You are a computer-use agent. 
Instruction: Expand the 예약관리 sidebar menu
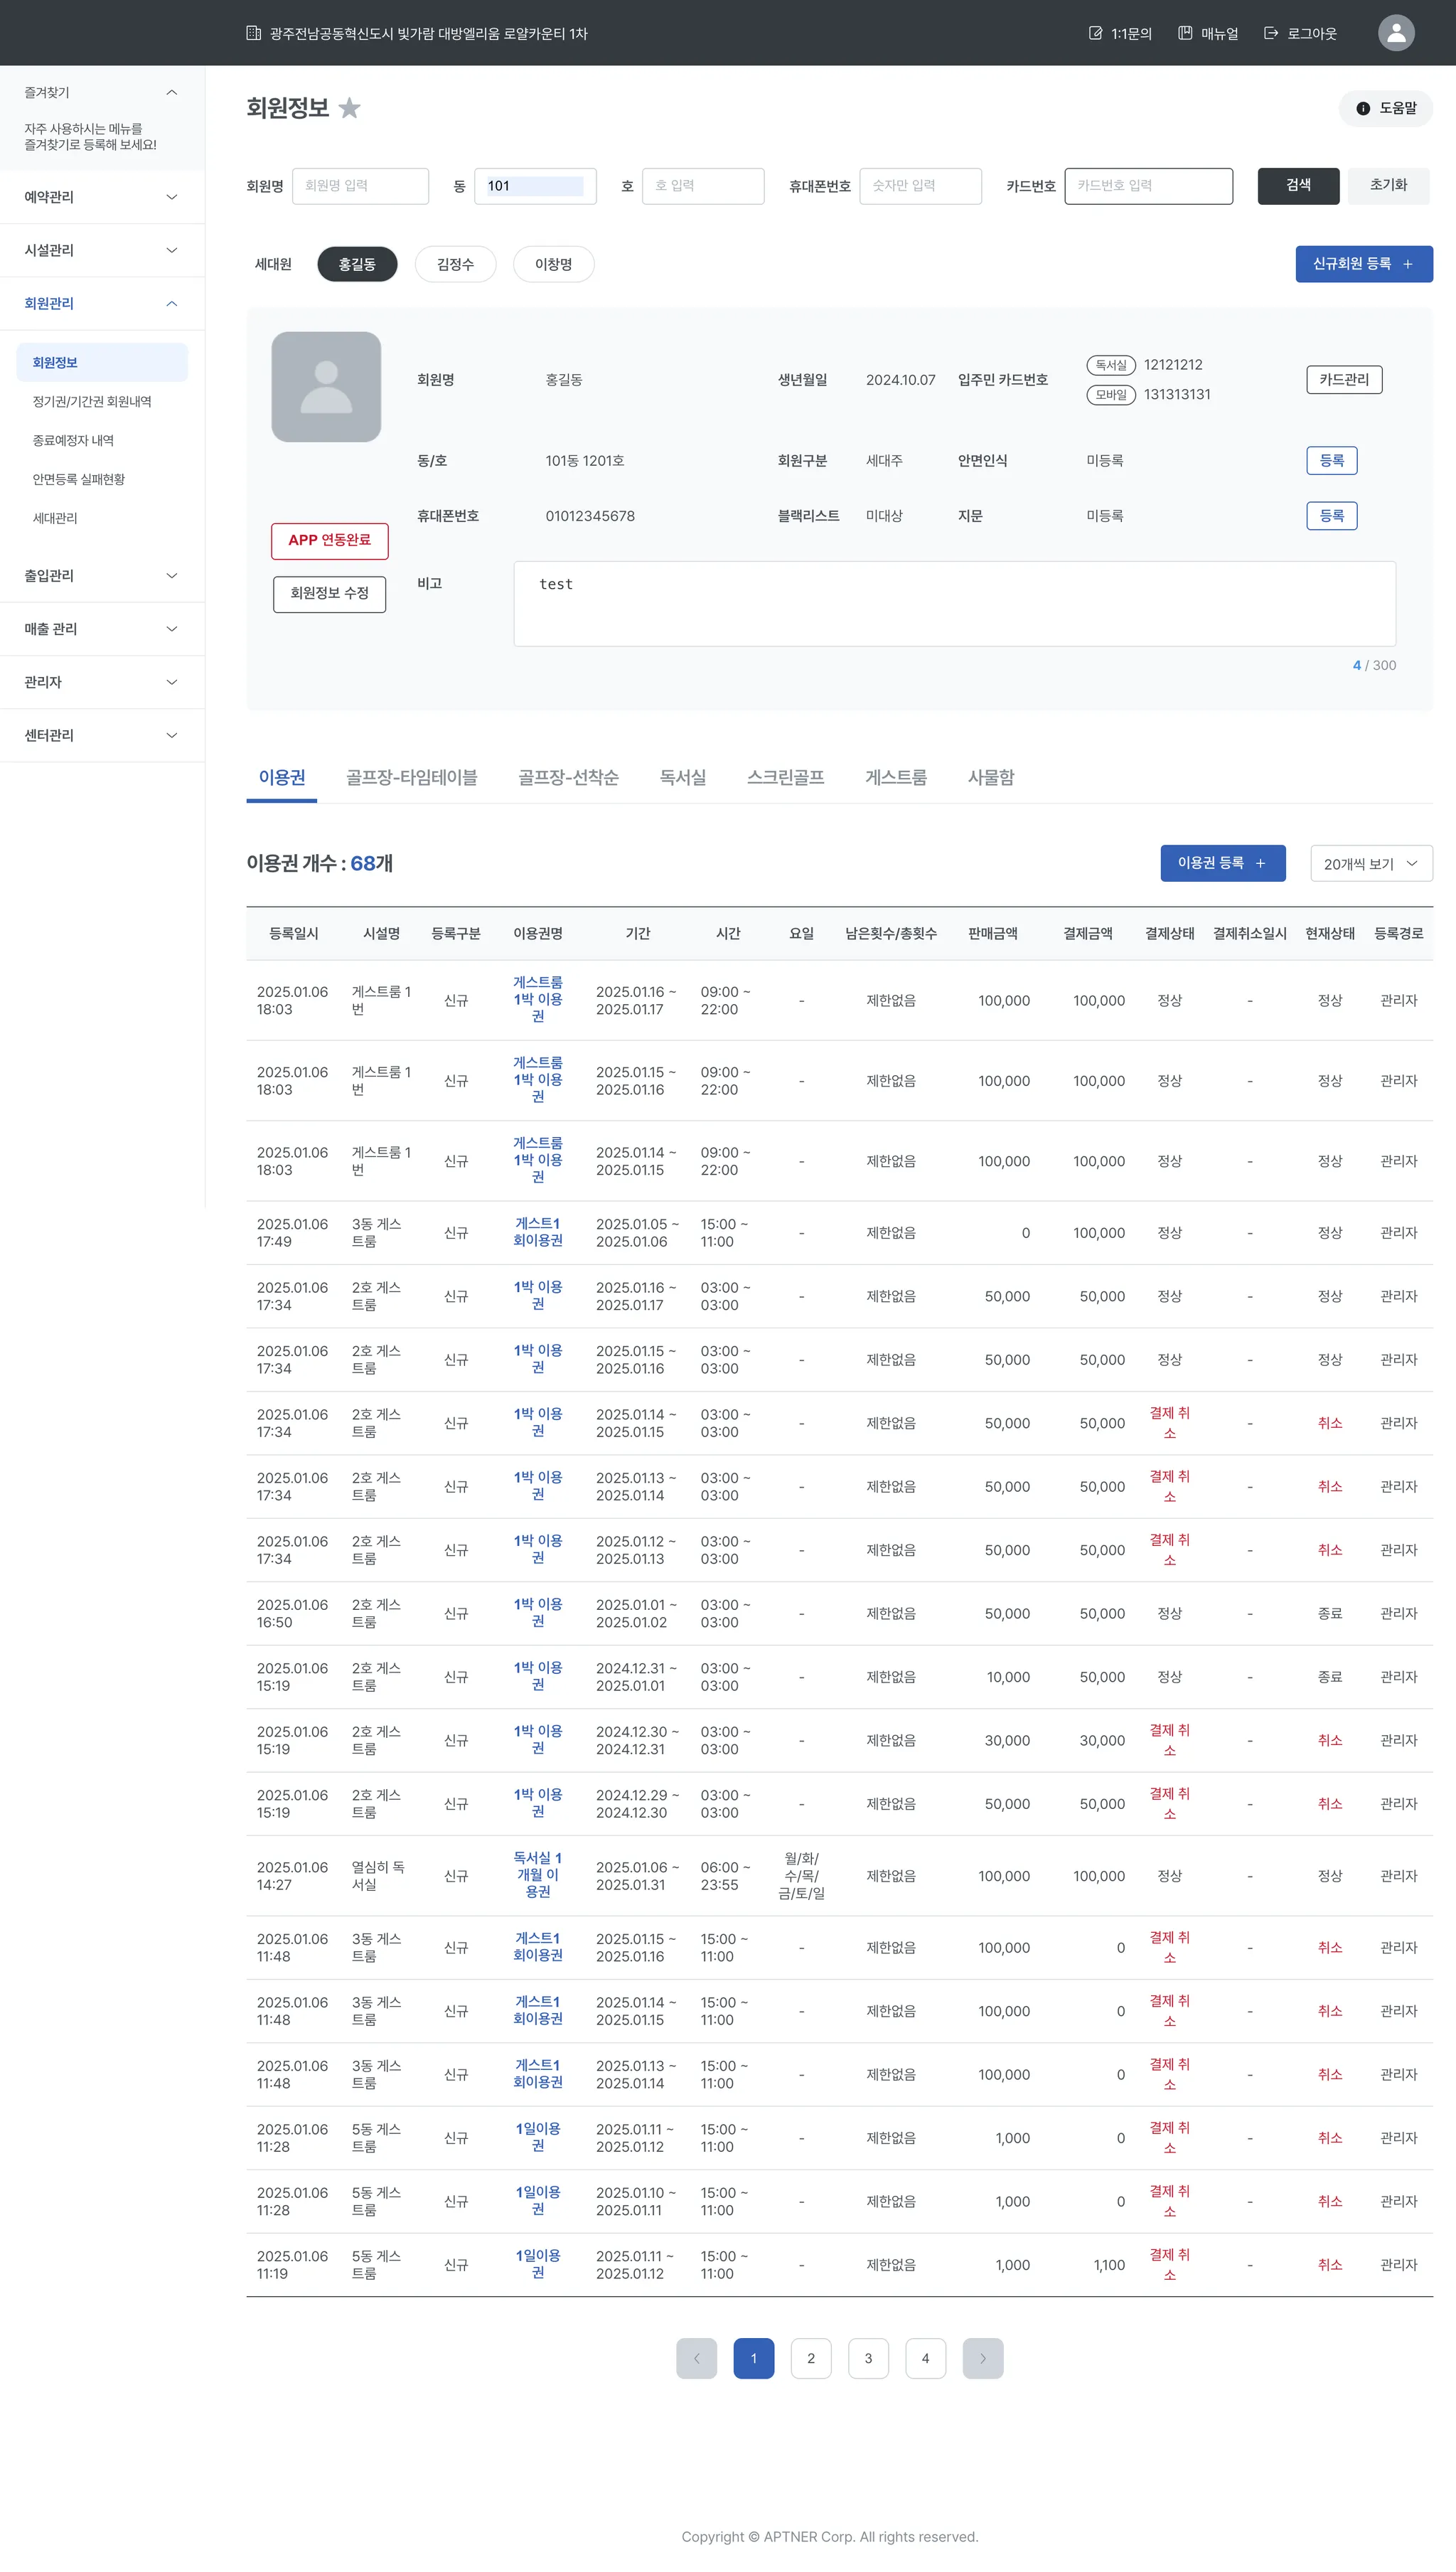point(101,197)
